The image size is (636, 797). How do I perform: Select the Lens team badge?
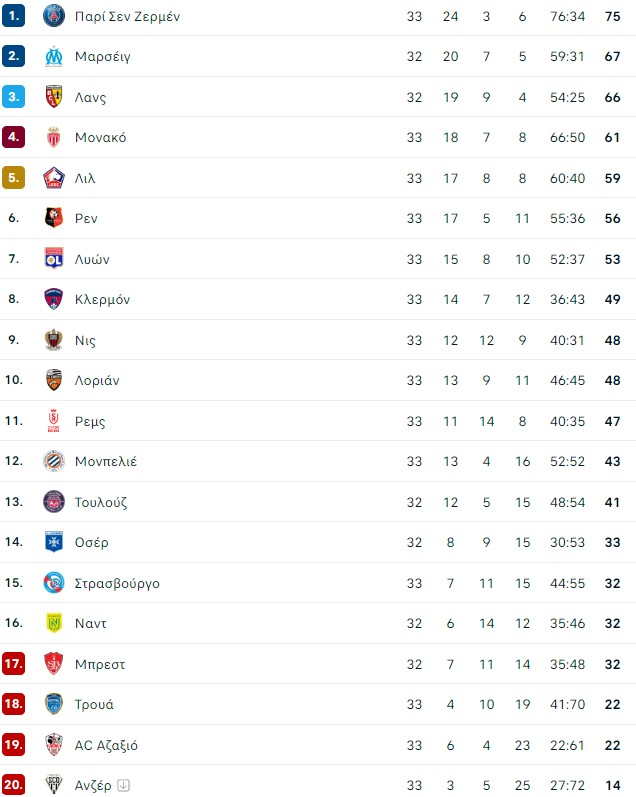click(x=54, y=97)
